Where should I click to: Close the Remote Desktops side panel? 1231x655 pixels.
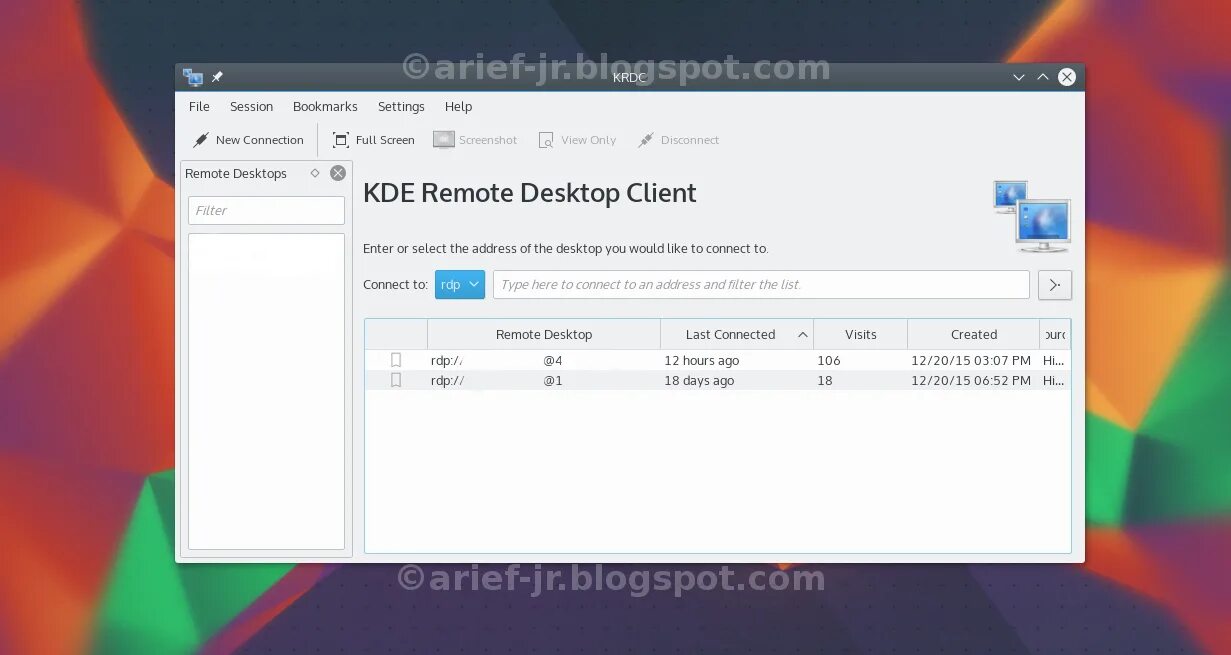(x=338, y=173)
